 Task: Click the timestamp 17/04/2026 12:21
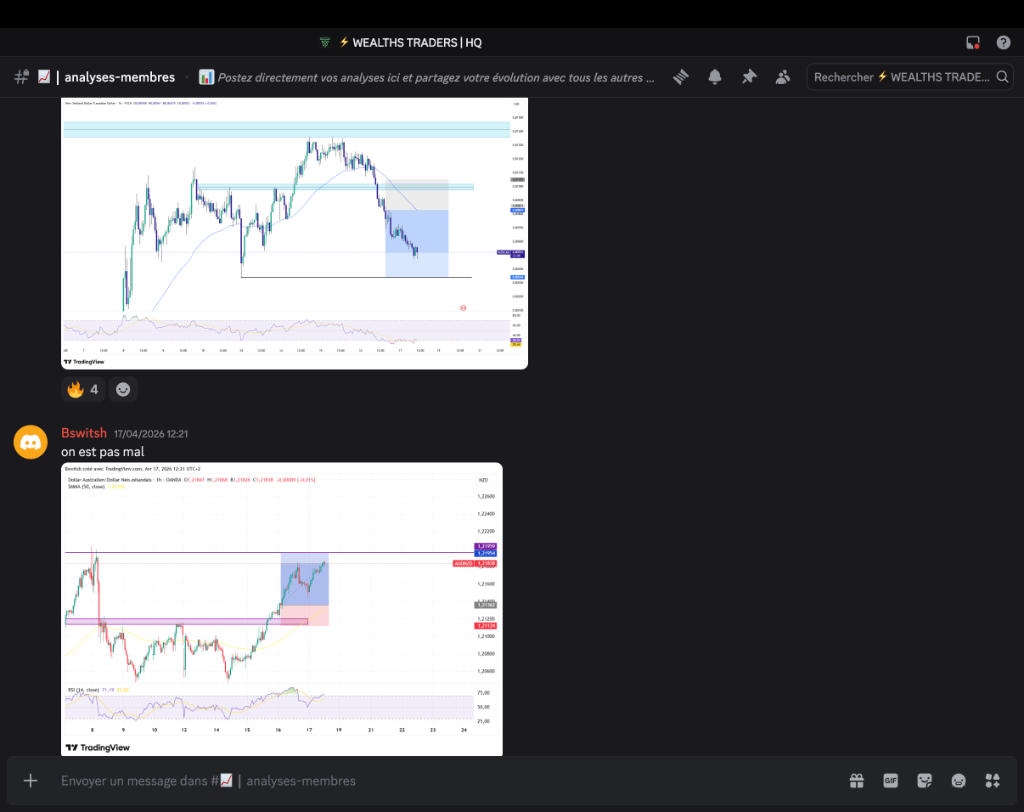(x=151, y=434)
